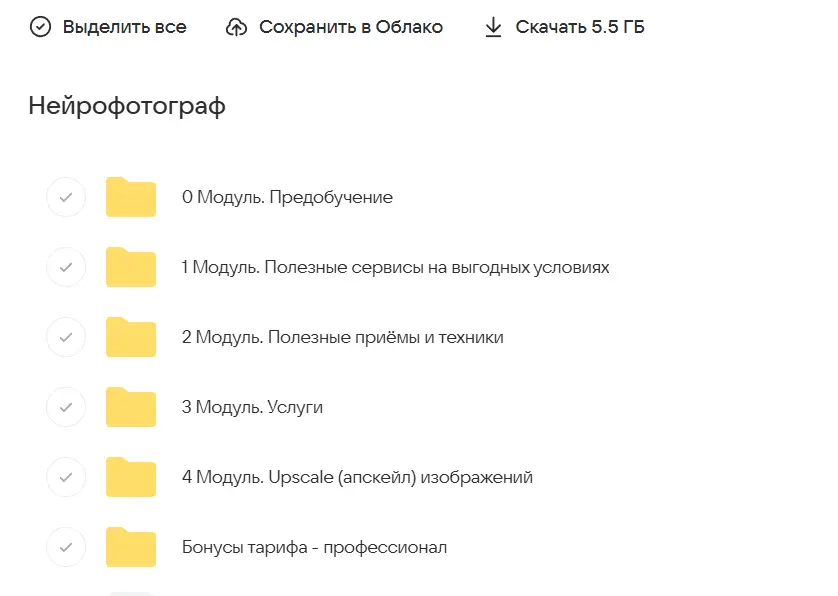Click the cloud upload icon next to Сохранить в Облако
The height and width of the screenshot is (596, 838).
(236, 27)
